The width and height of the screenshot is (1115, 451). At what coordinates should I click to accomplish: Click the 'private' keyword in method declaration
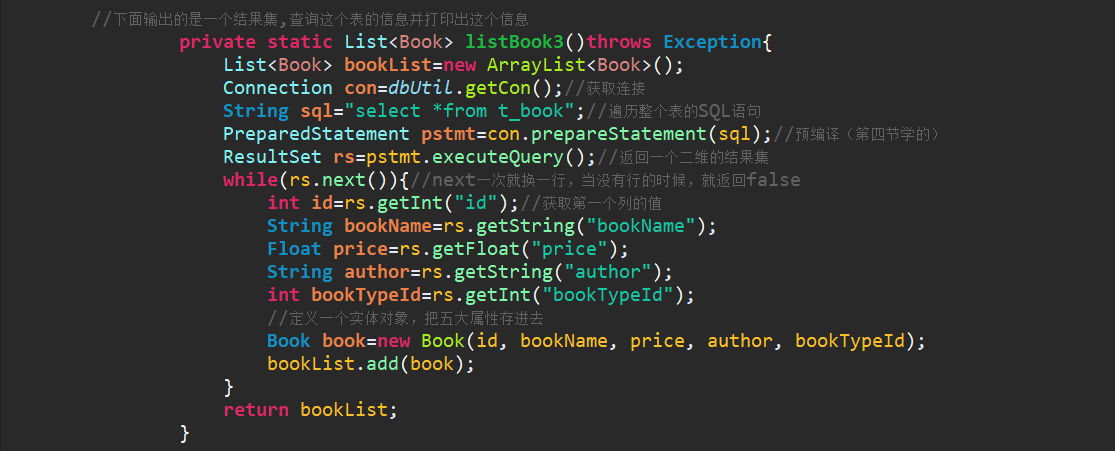point(218,42)
